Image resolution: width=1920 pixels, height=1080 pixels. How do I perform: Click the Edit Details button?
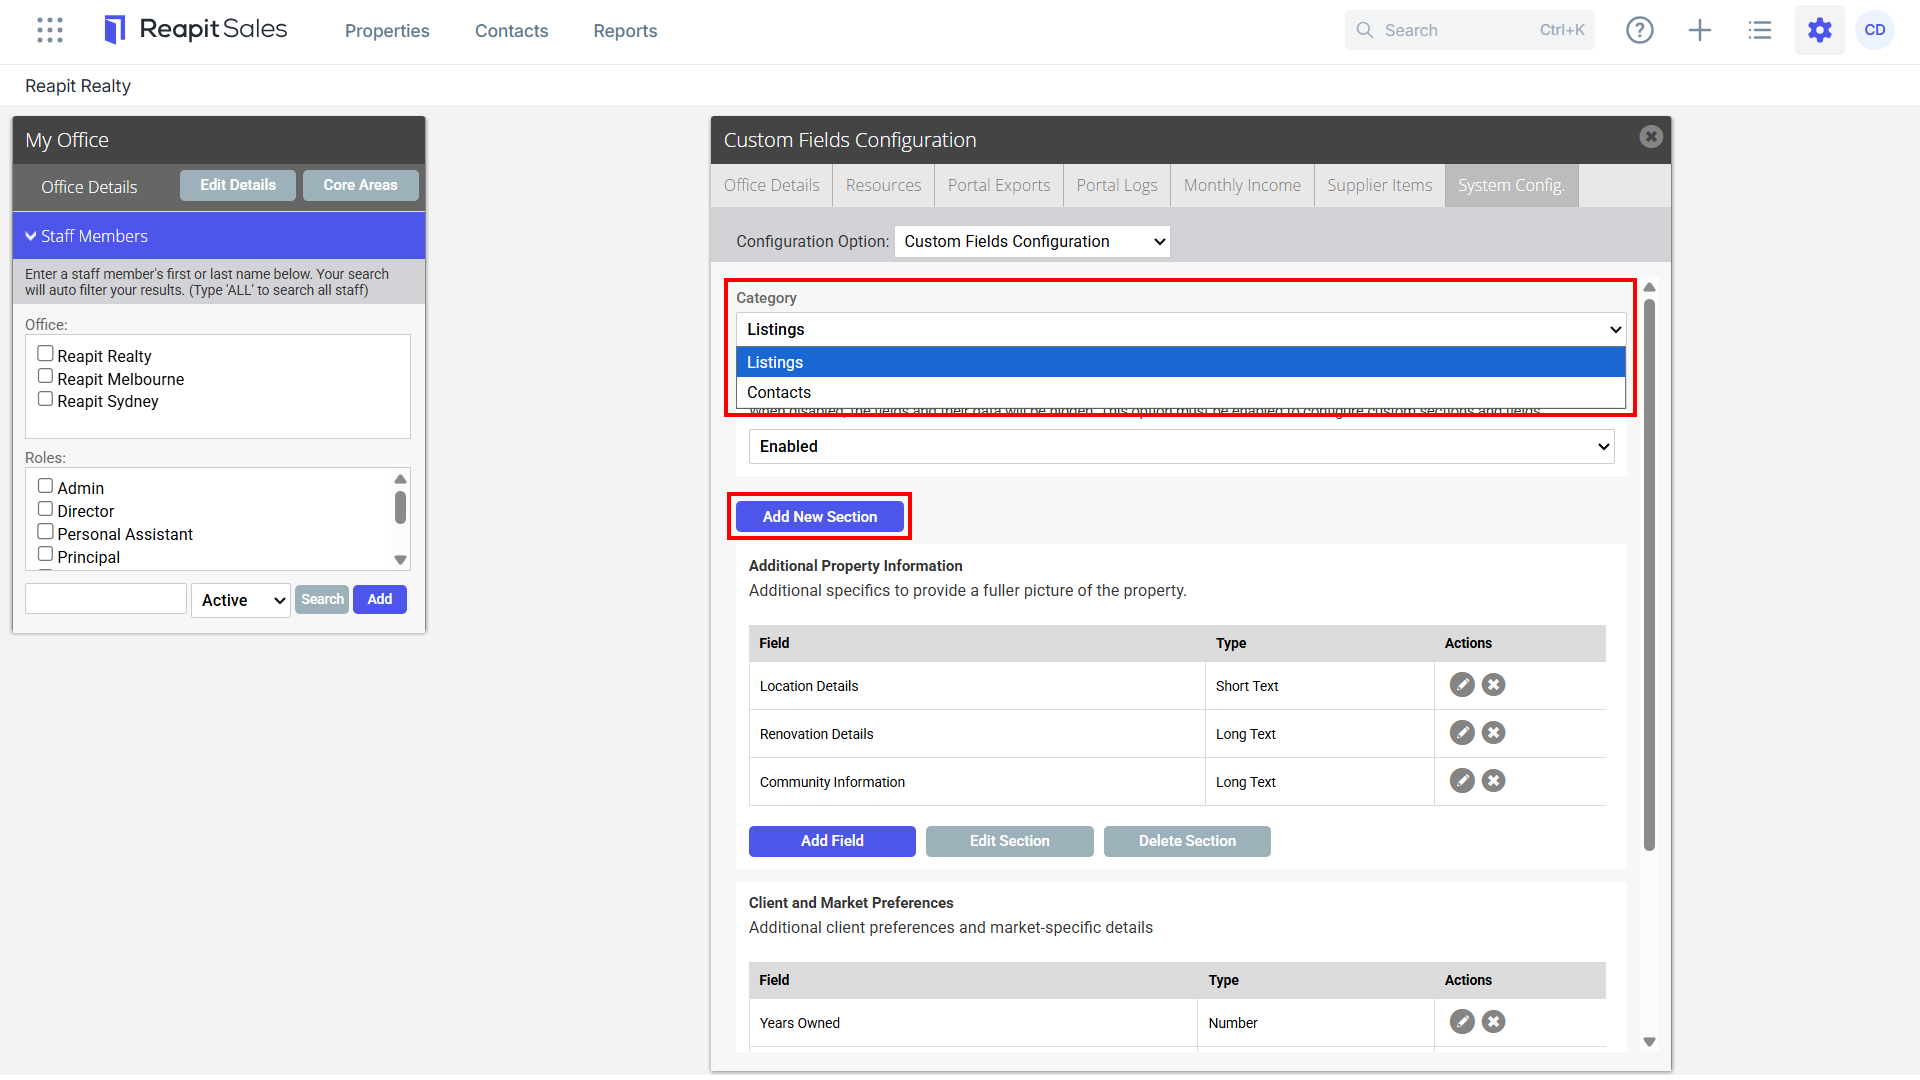[x=238, y=185]
